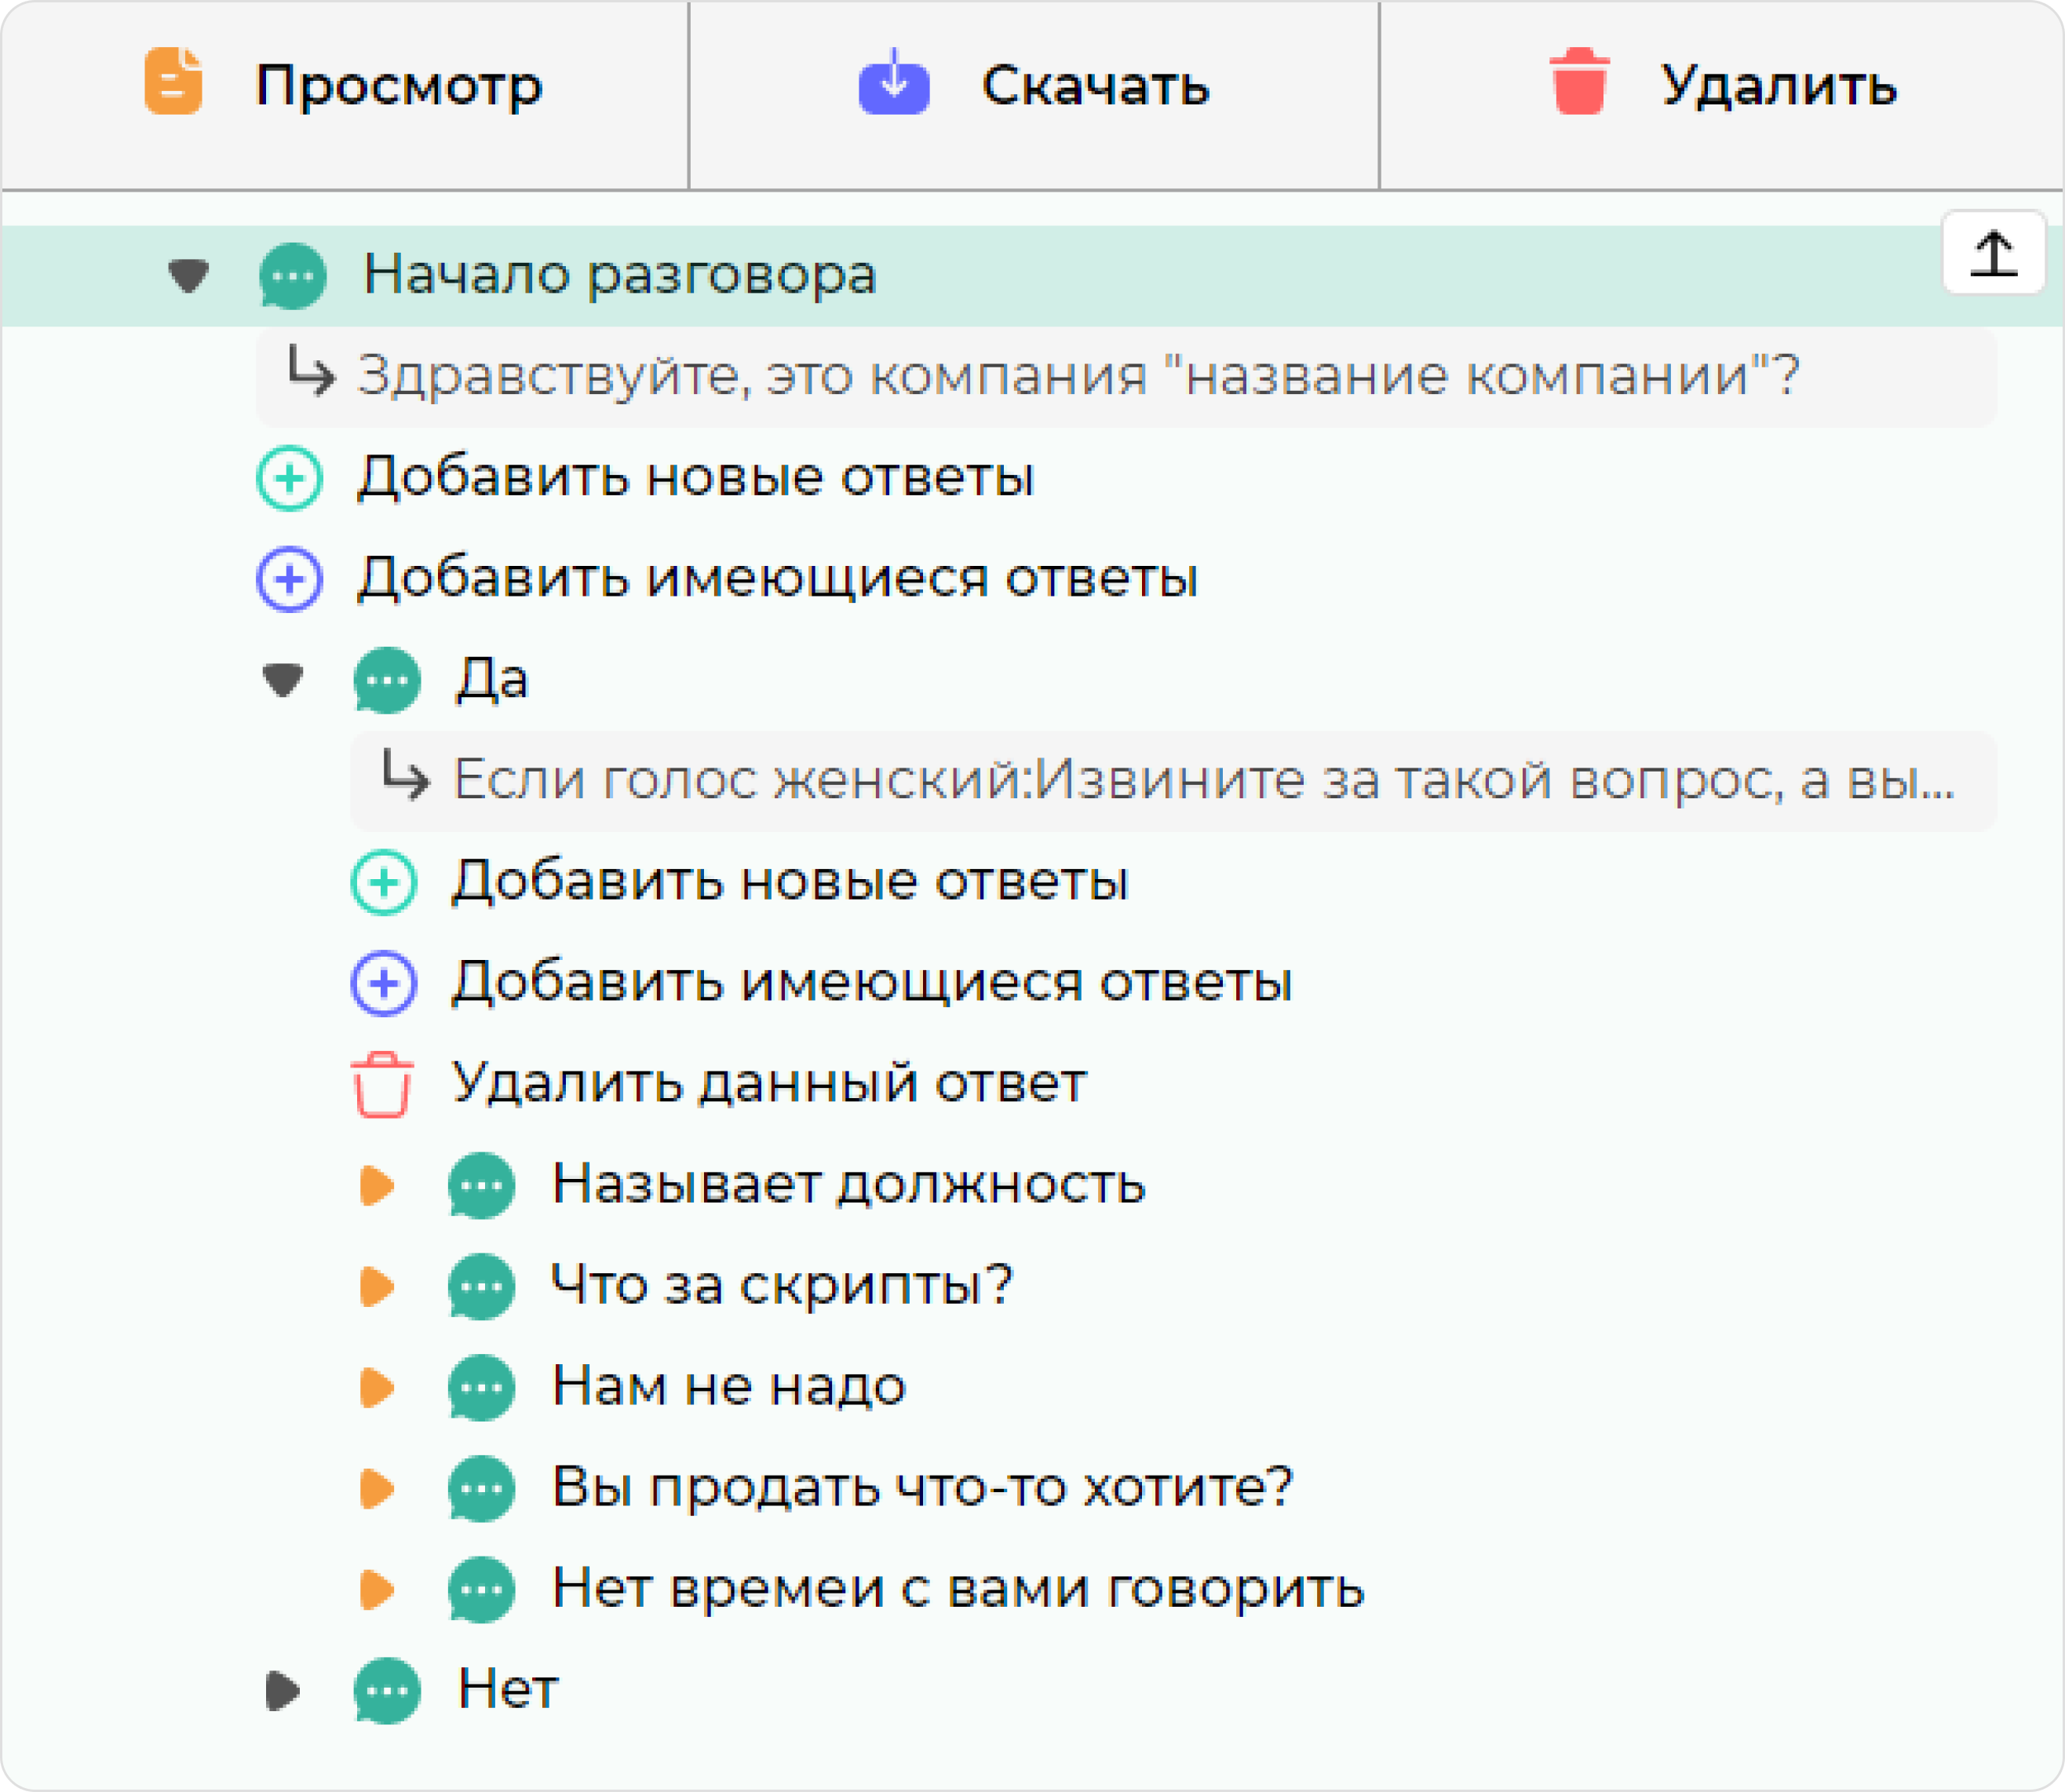Click the Если голос женский script text
Image resolution: width=2065 pixels, height=1792 pixels.
[1203, 781]
